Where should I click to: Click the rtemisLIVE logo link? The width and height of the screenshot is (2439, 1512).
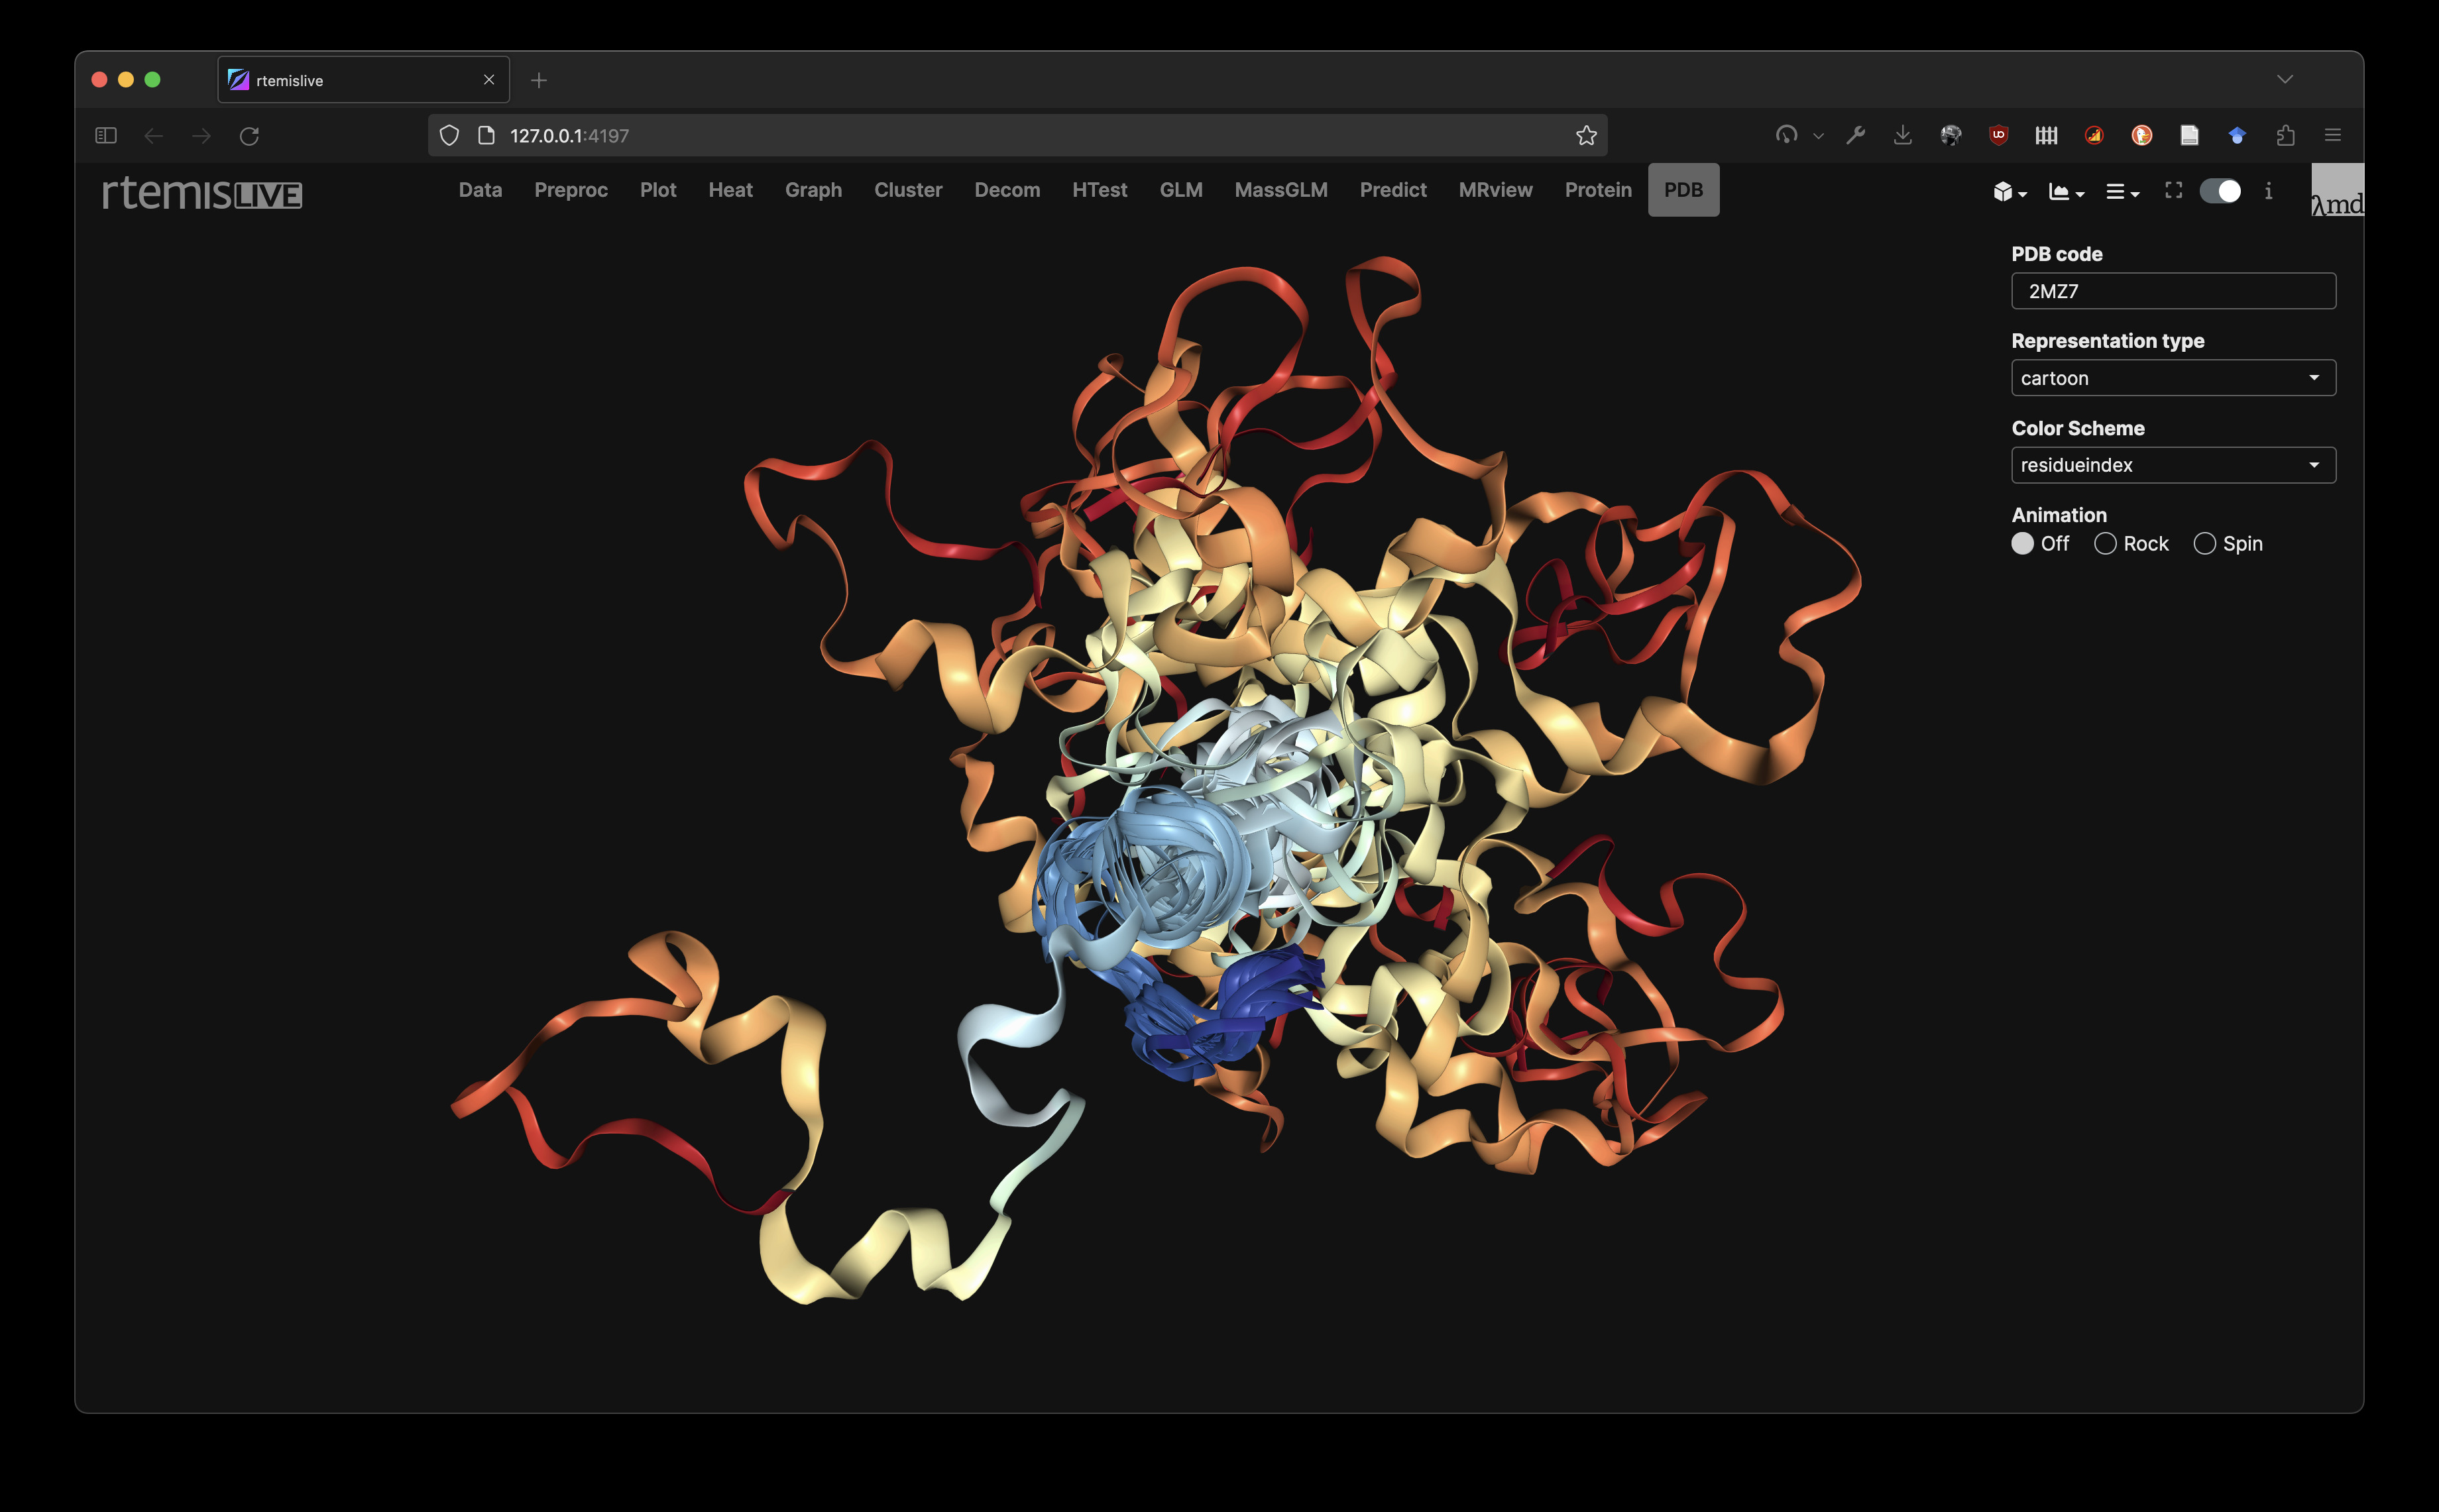pyautogui.click(x=202, y=192)
